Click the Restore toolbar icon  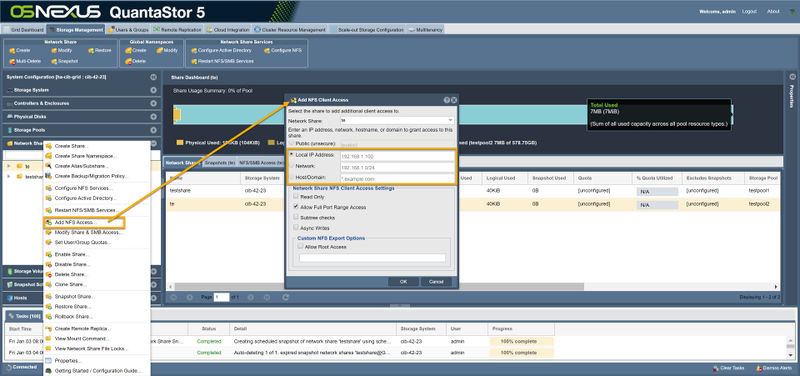91,51
